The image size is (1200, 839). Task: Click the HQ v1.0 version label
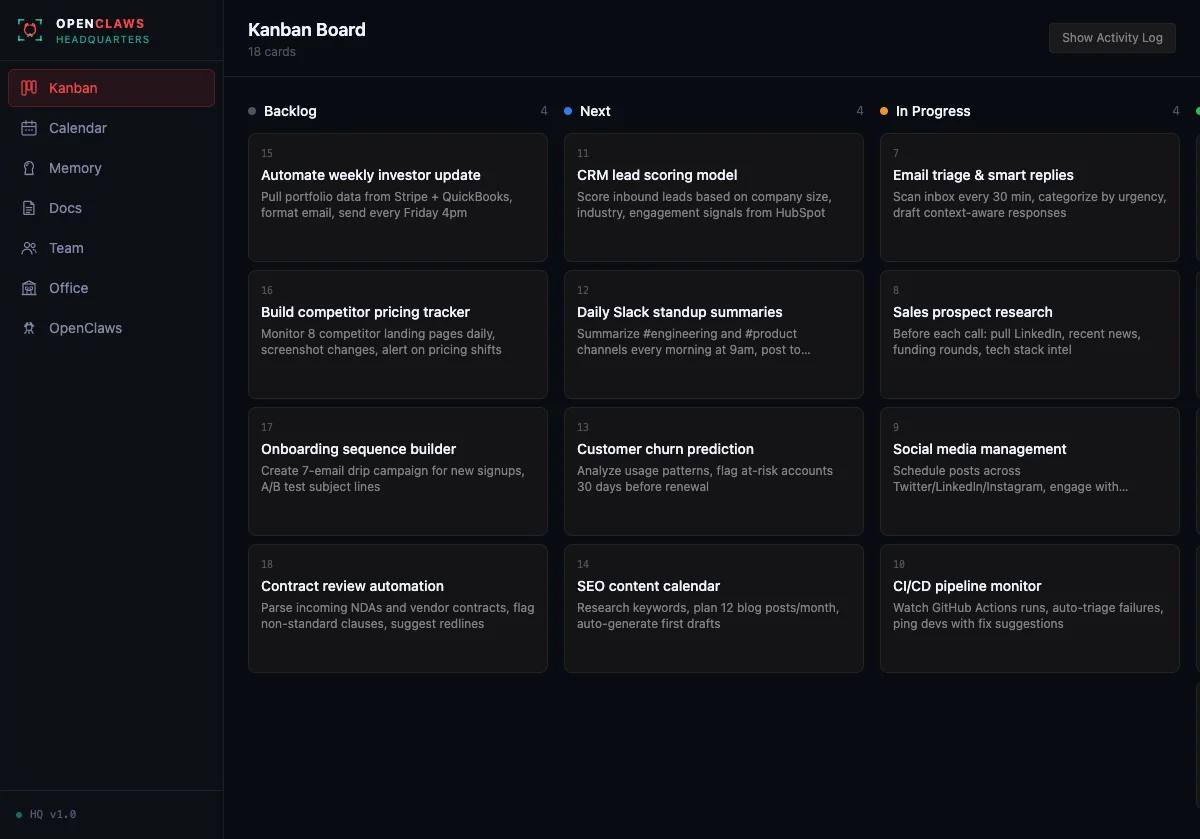pyautogui.click(x=53, y=815)
